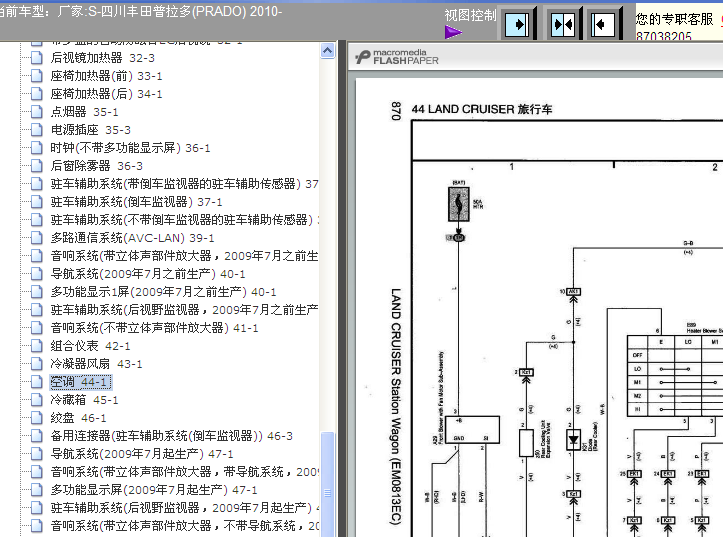Click the vehicle model header 四川丰田普拉多(PRADO) 2010-
The image size is (723, 537).
191,11
